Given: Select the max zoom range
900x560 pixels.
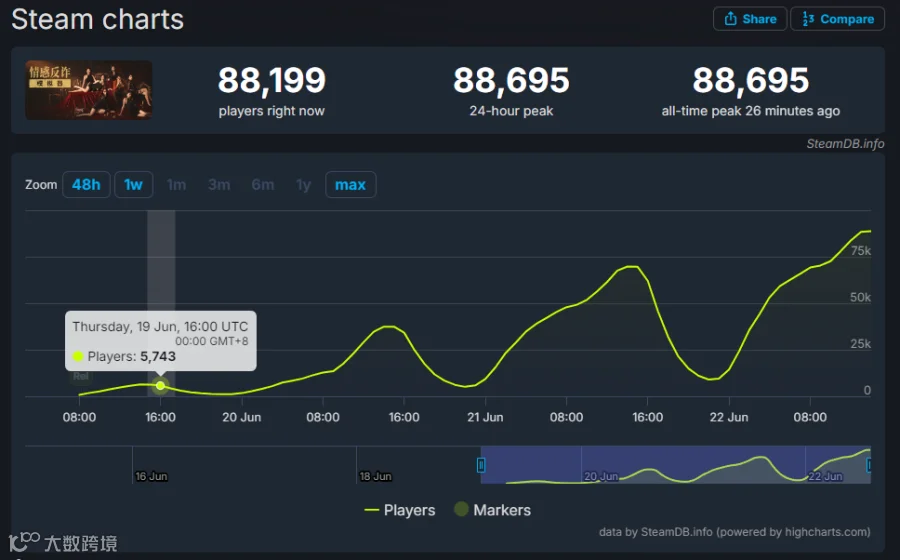Looking at the screenshot, I should [x=350, y=185].
